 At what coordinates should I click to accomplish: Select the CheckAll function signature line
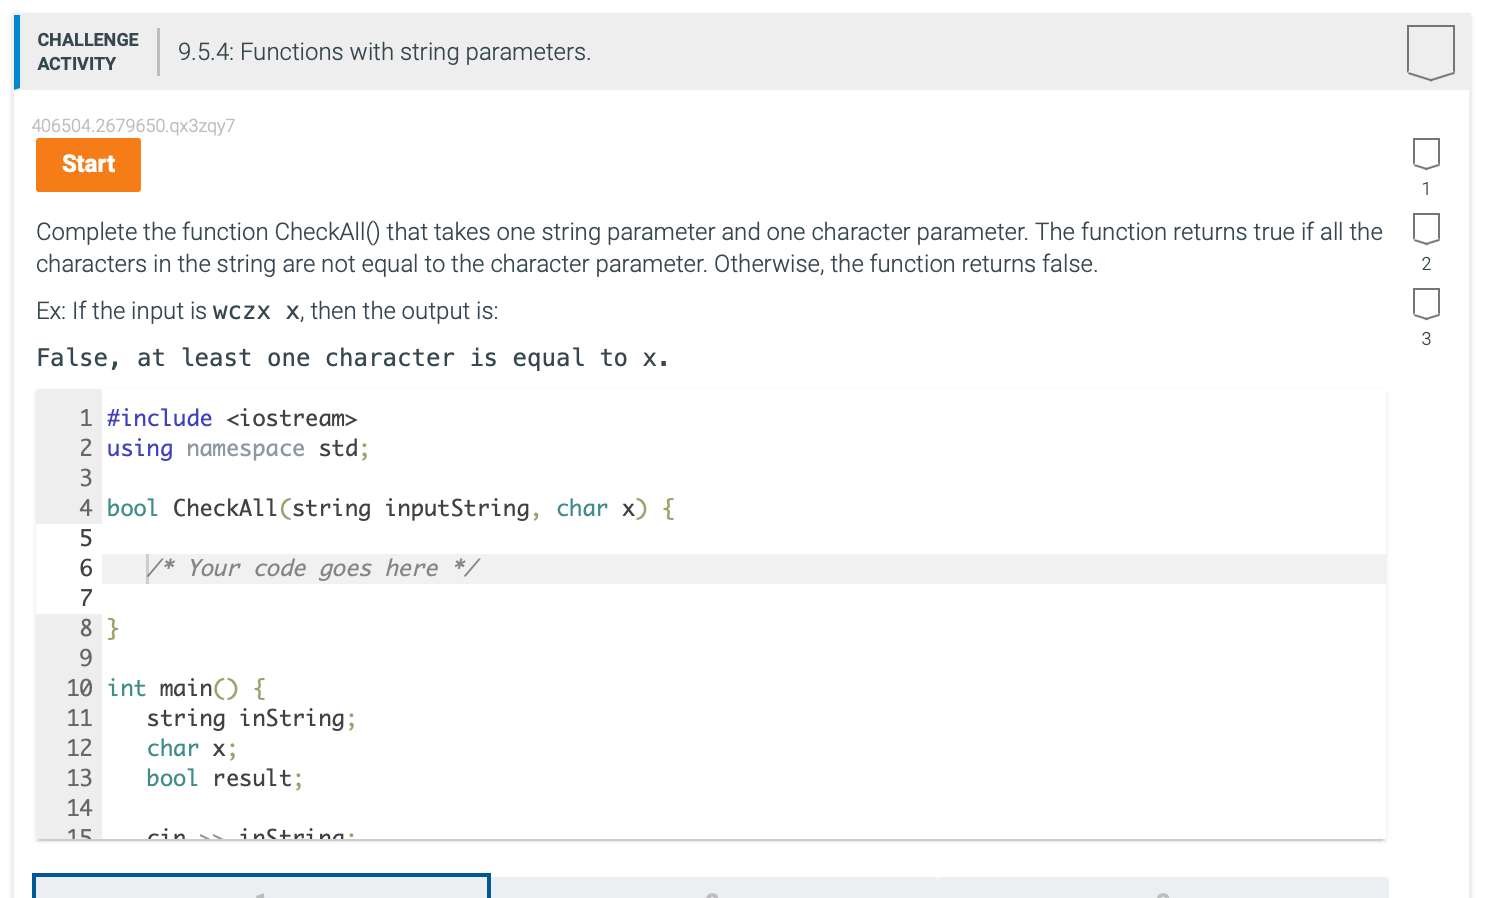388,508
